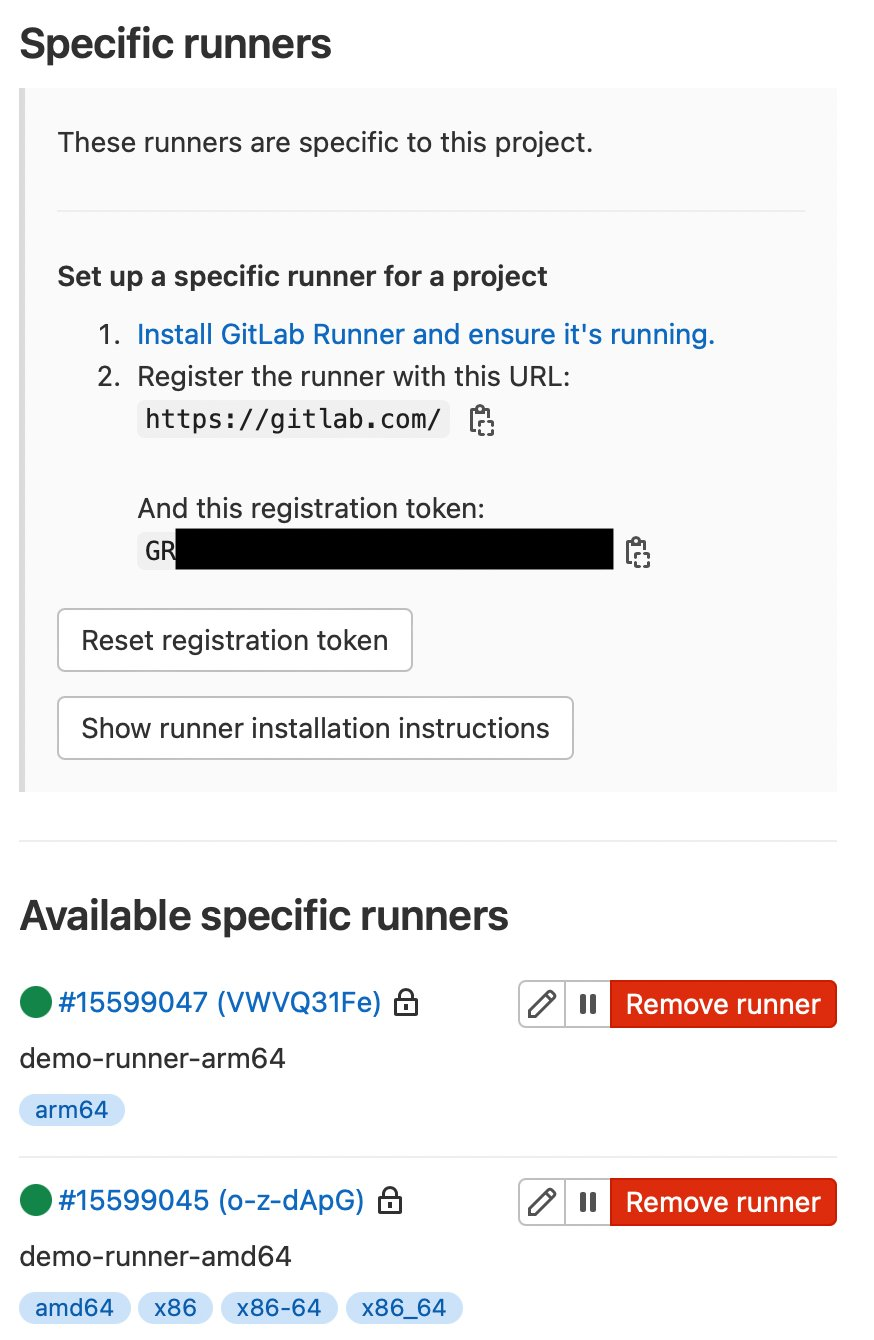Open the Install GitLab Runner link
Viewport: 874px width, 1340px height.
(425, 334)
